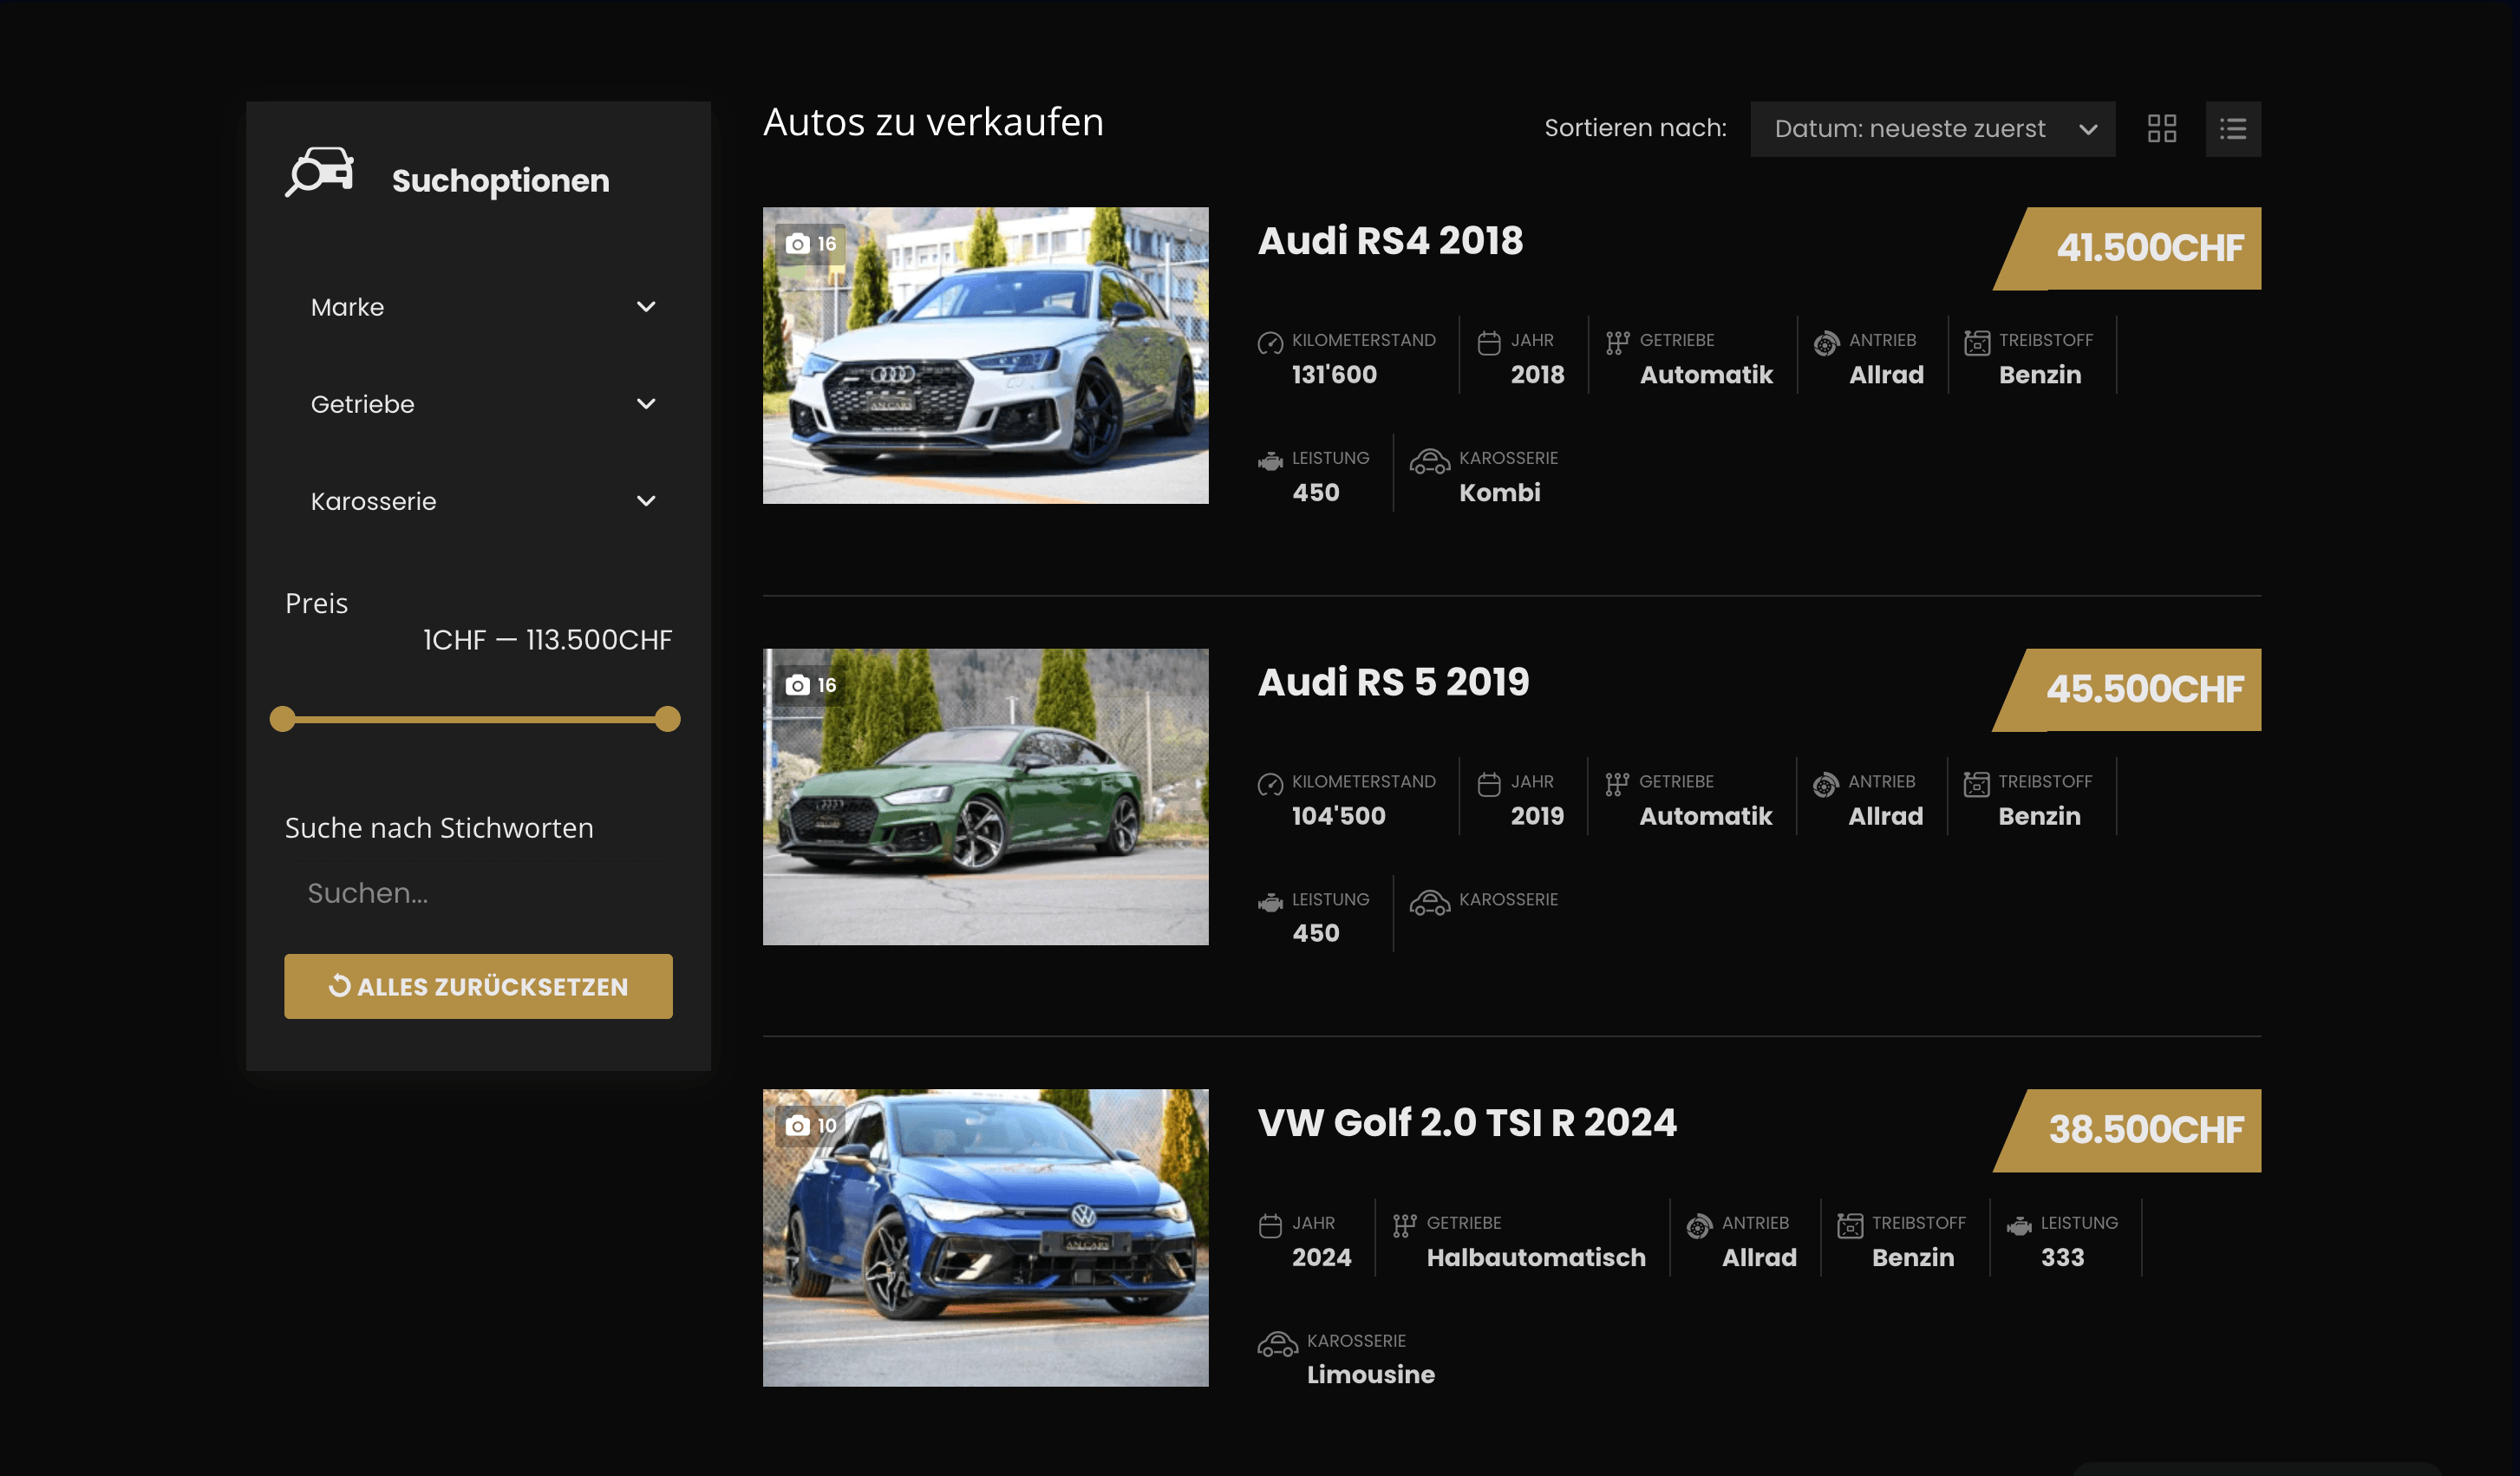Image resolution: width=2520 pixels, height=1476 pixels.
Task: Click the mileage value 104'500
Action: click(1338, 816)
